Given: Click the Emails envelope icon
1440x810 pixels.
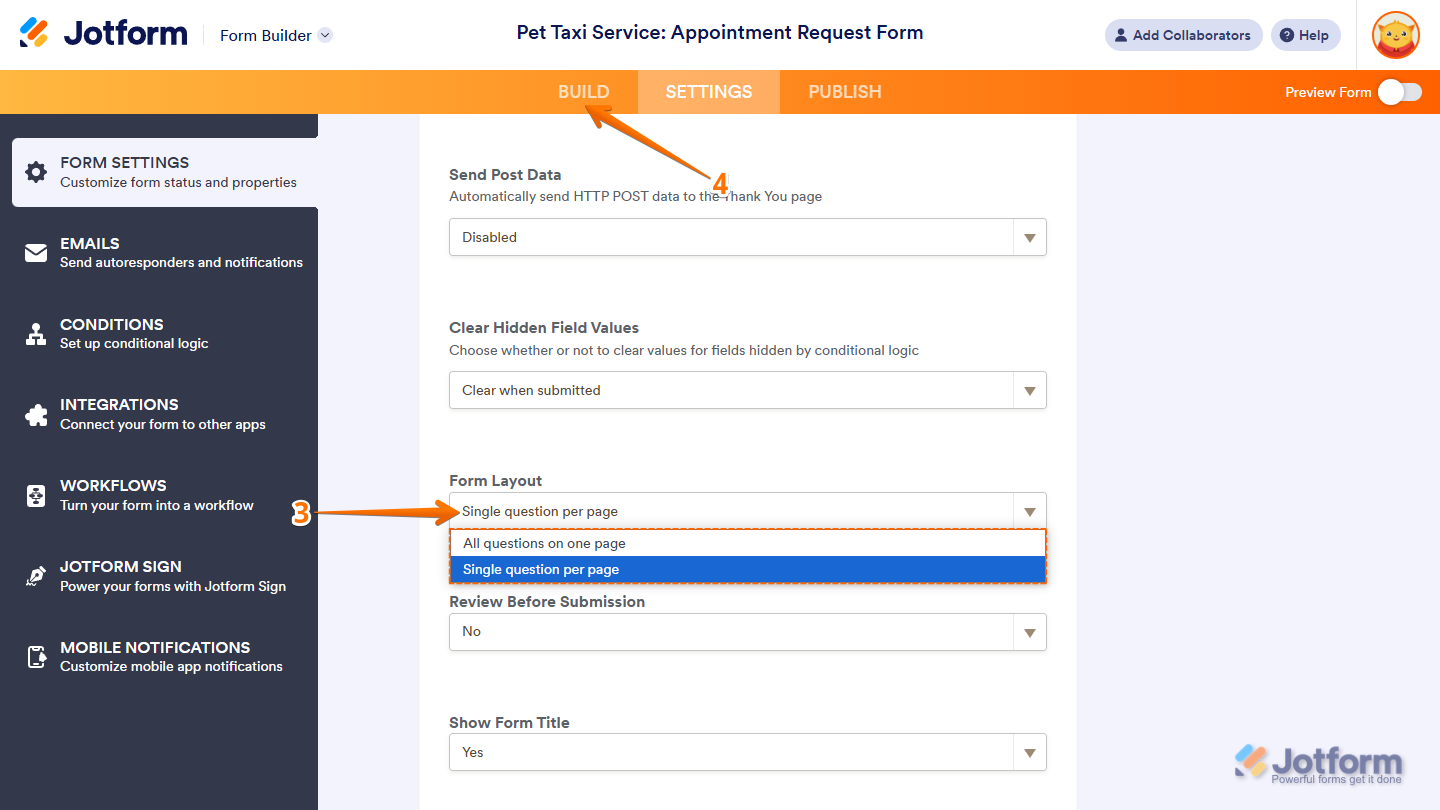Looking at the screenshot, I should (x=36, y=253).
